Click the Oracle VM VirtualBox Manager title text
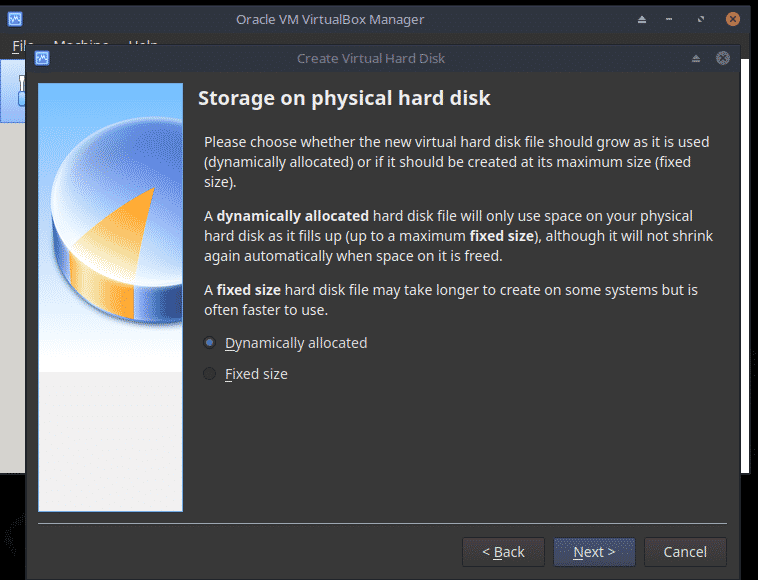Viewport: 758px width, 580px height. pyautogui.click(x=330, y=19)
